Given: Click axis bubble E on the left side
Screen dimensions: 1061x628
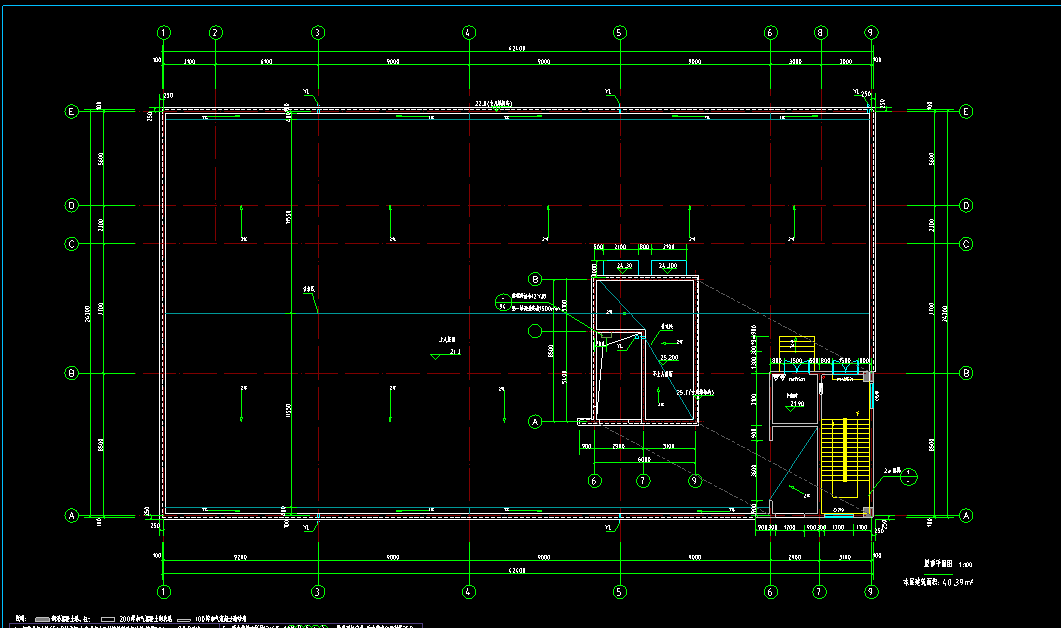Looking at the screenshot, I should 71,112.
